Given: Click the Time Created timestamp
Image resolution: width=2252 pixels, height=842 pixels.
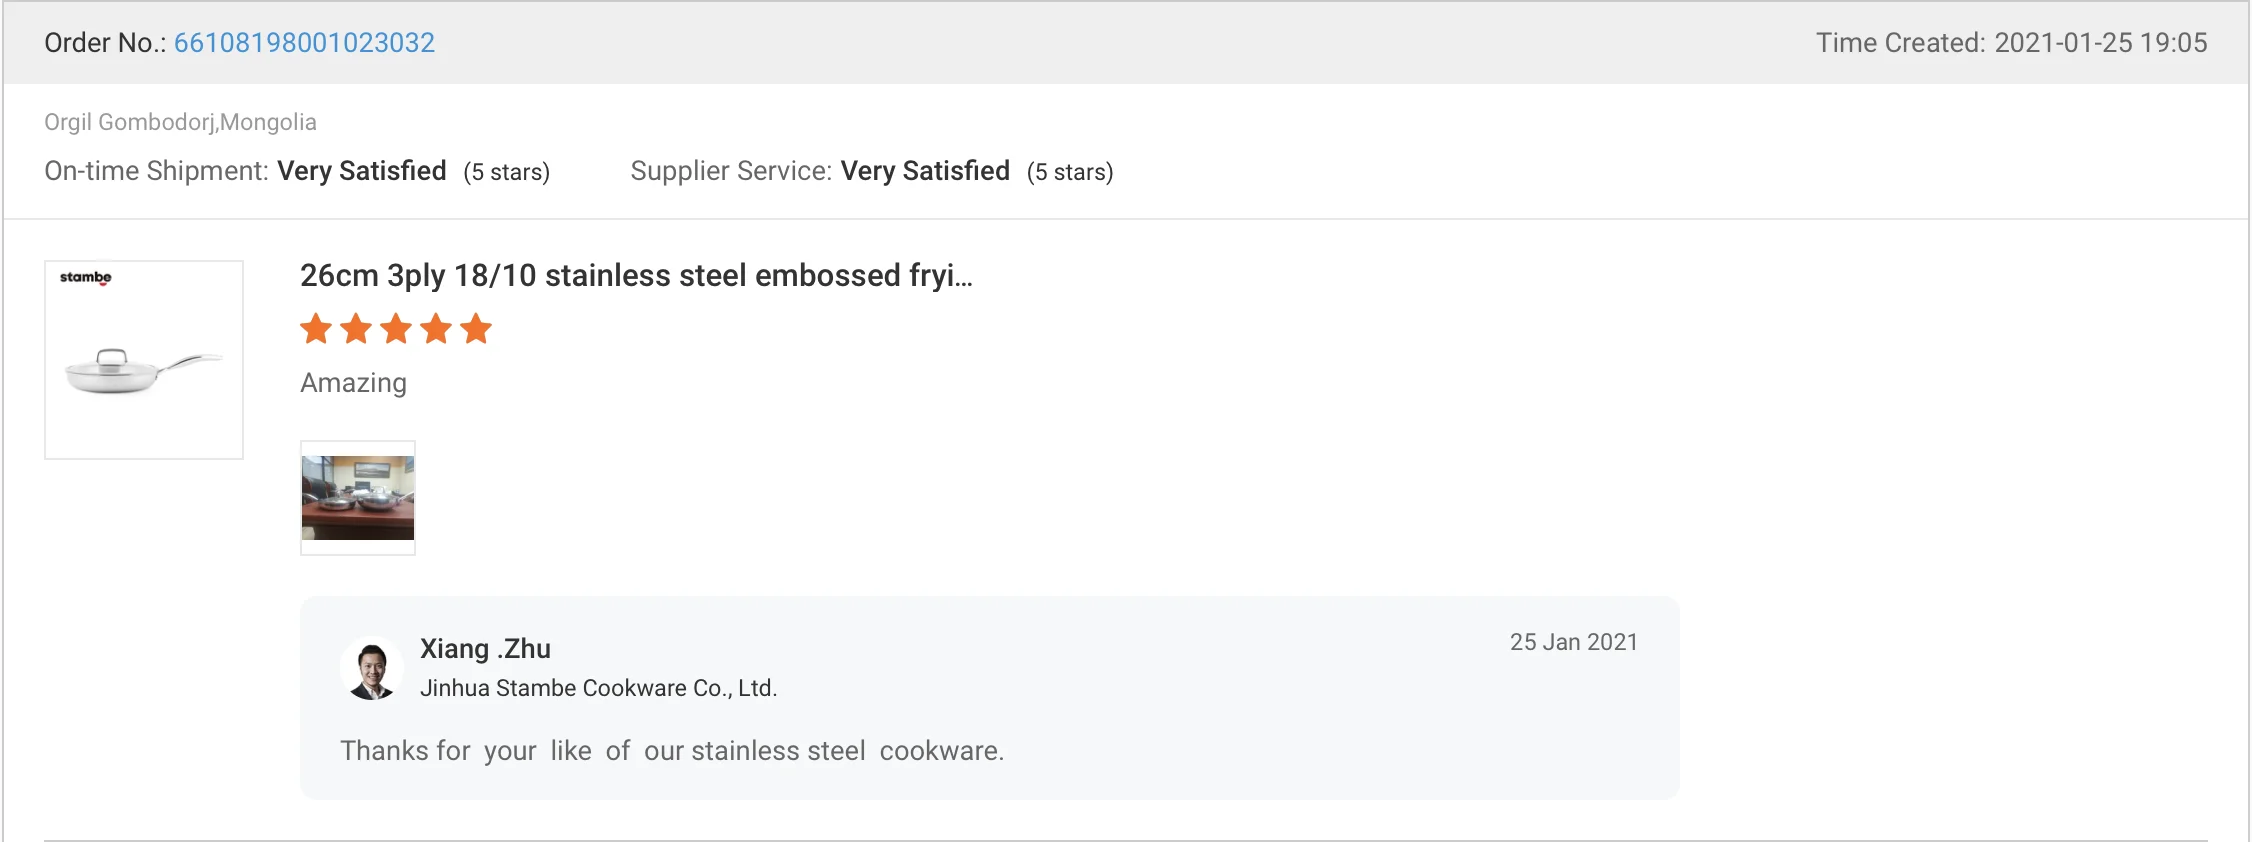Looking at the screenshot, I should (x=2011, y=43).
